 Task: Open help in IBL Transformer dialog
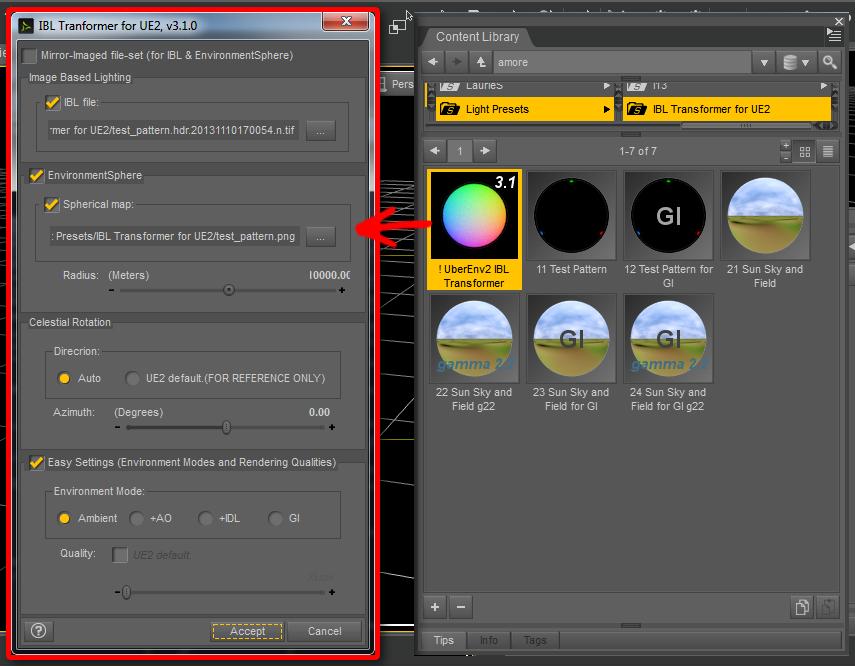(x=38, y=631)
